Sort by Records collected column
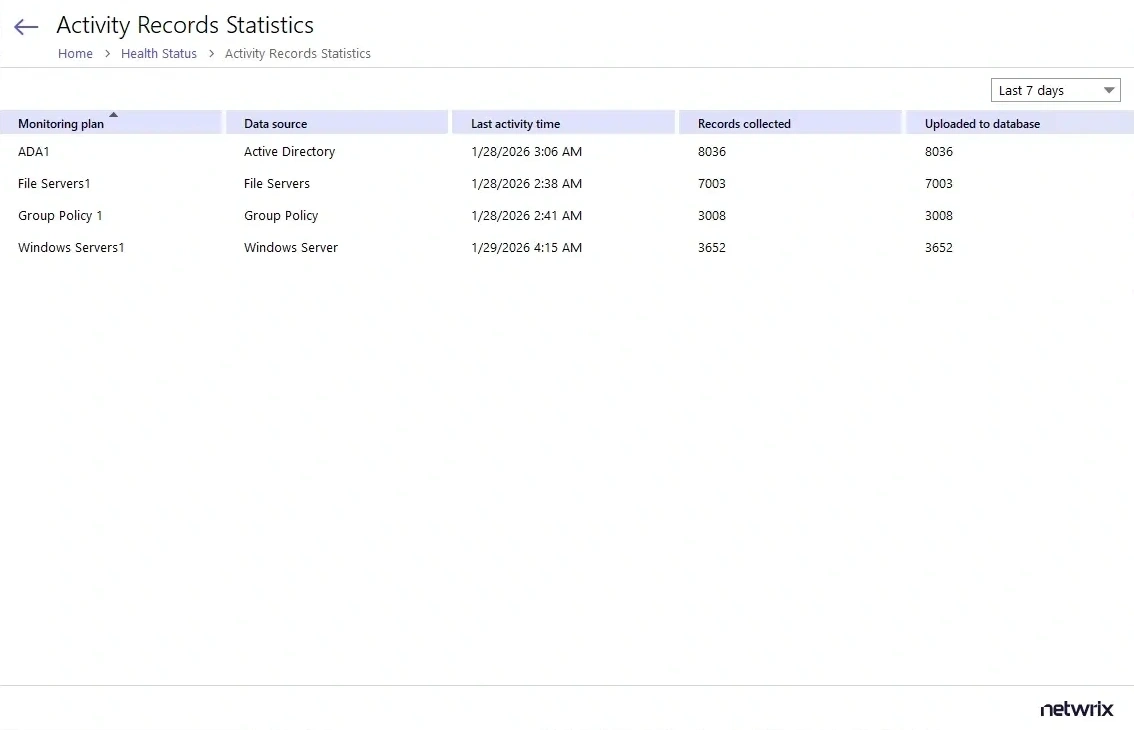This screenshot has width=1134, height=730. 744,123
